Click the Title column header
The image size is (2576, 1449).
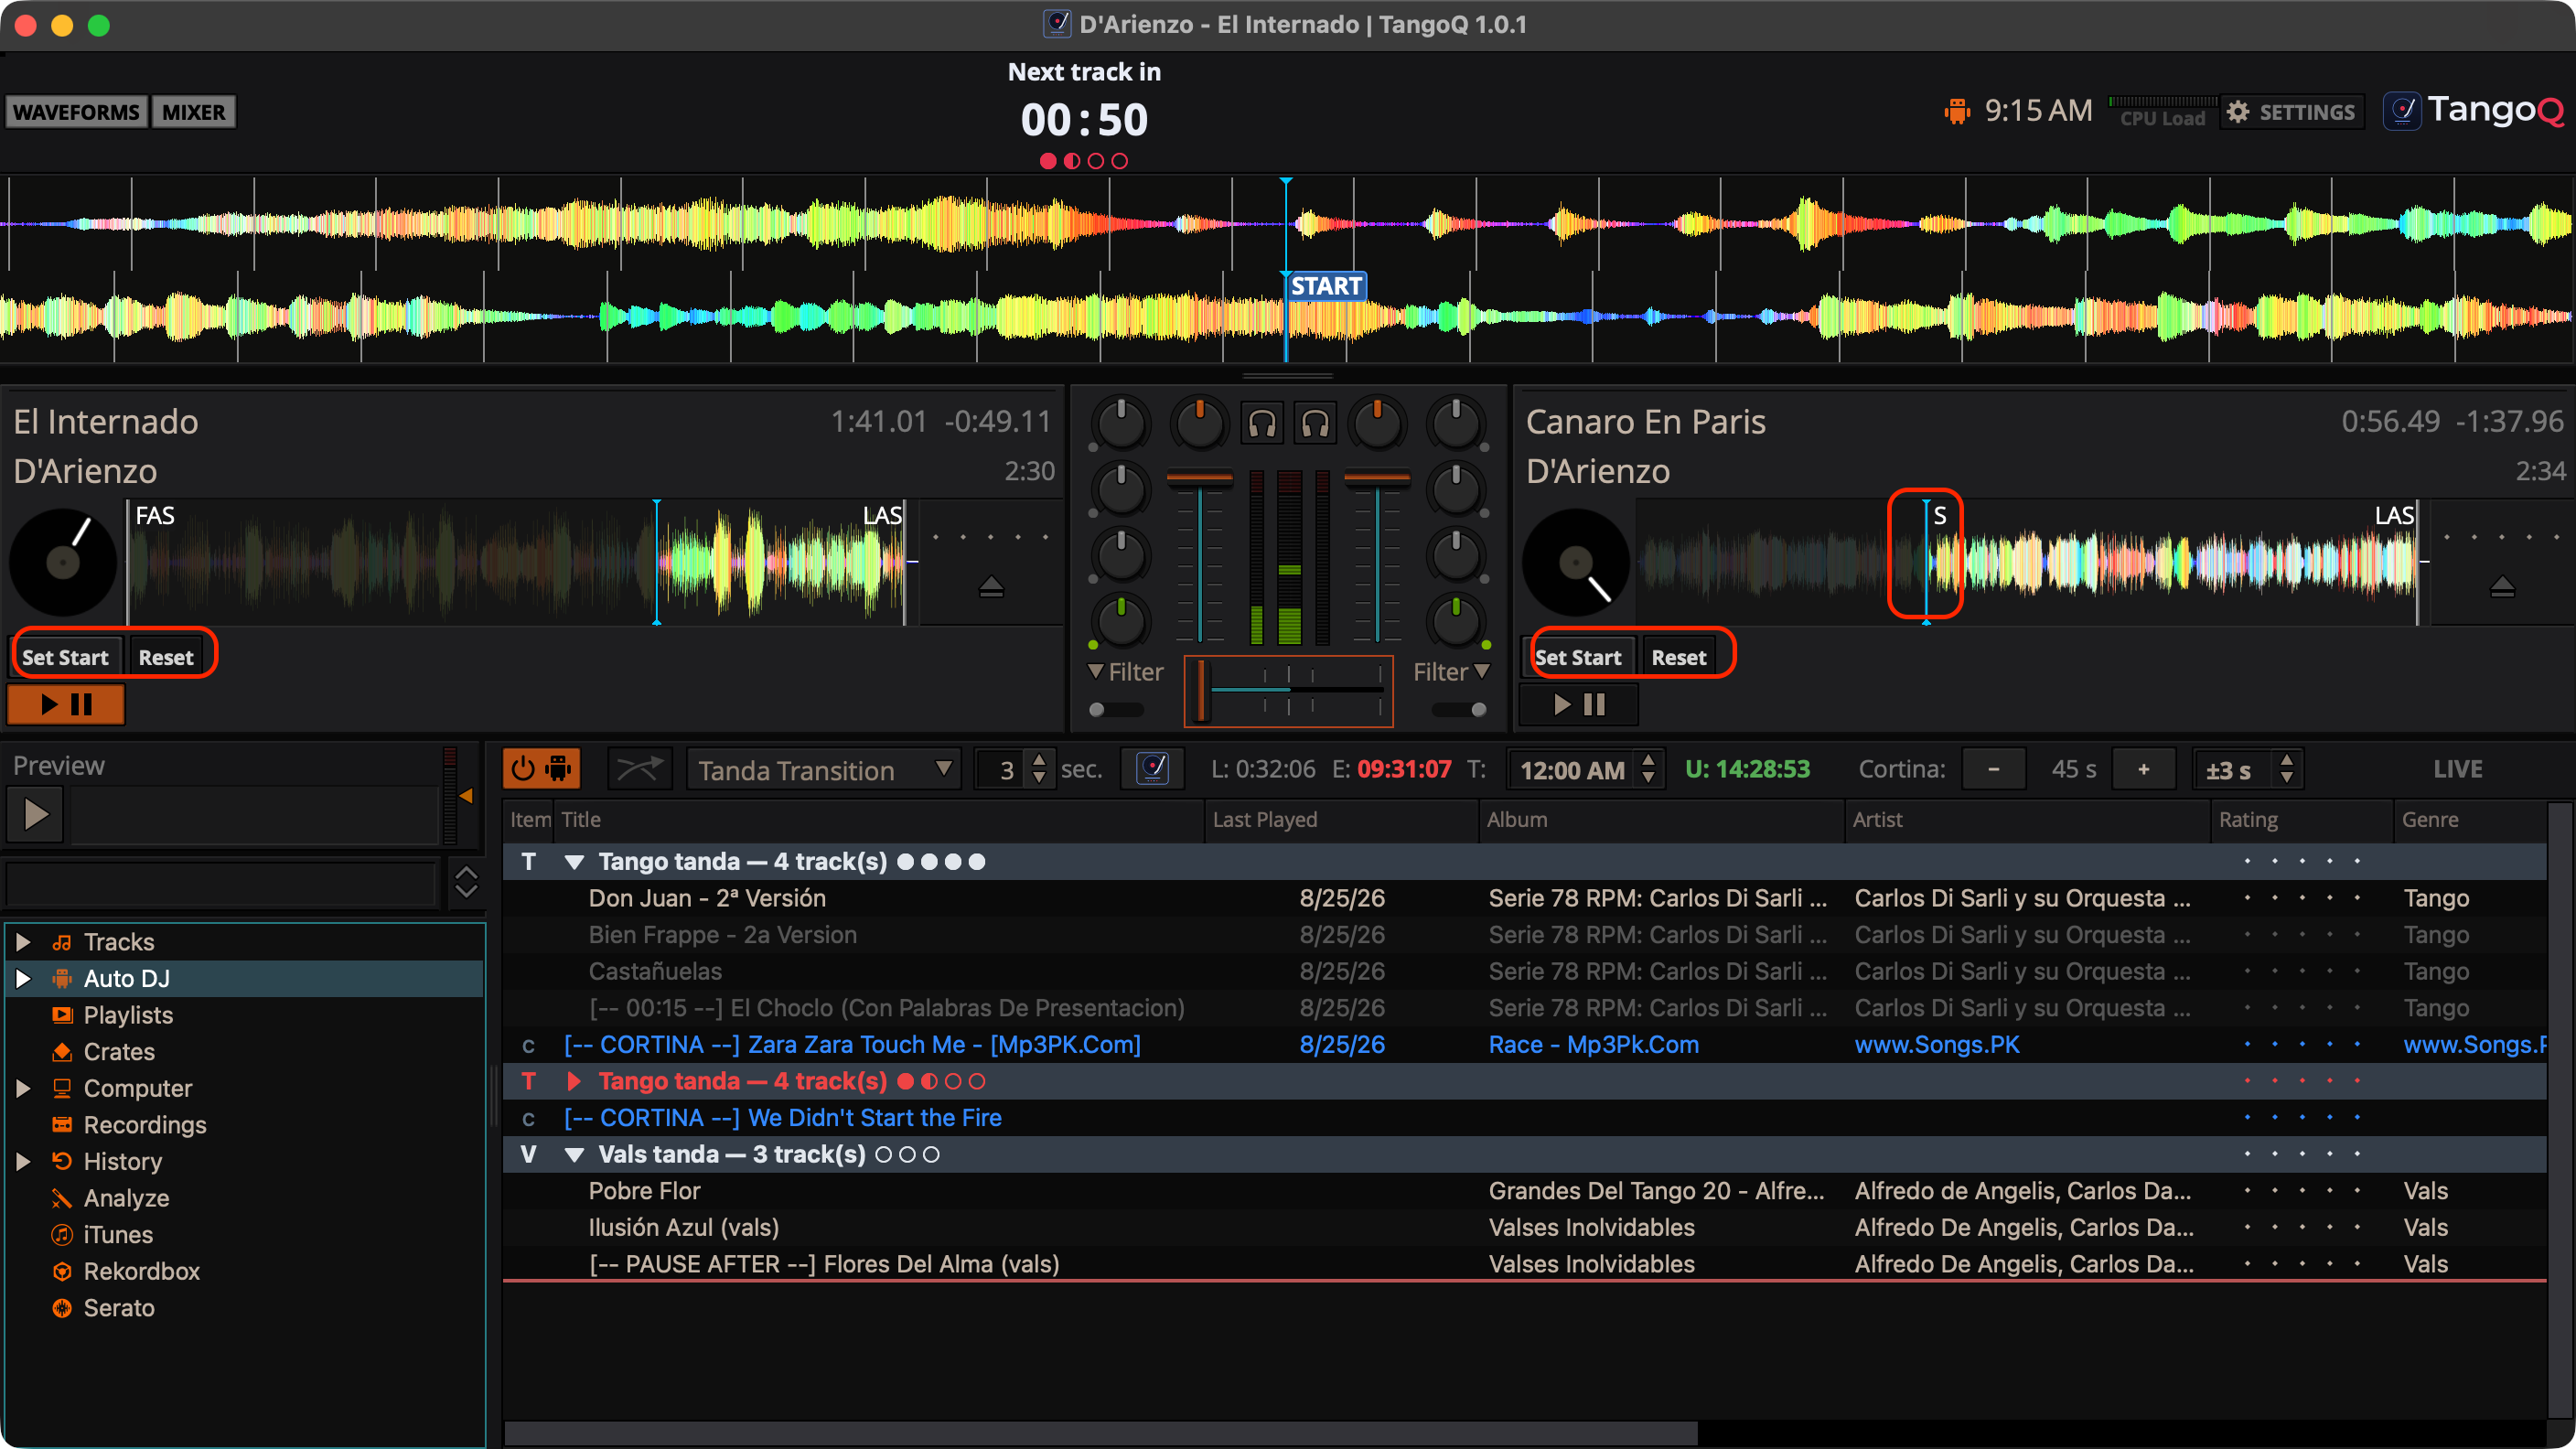pos(880,819)
